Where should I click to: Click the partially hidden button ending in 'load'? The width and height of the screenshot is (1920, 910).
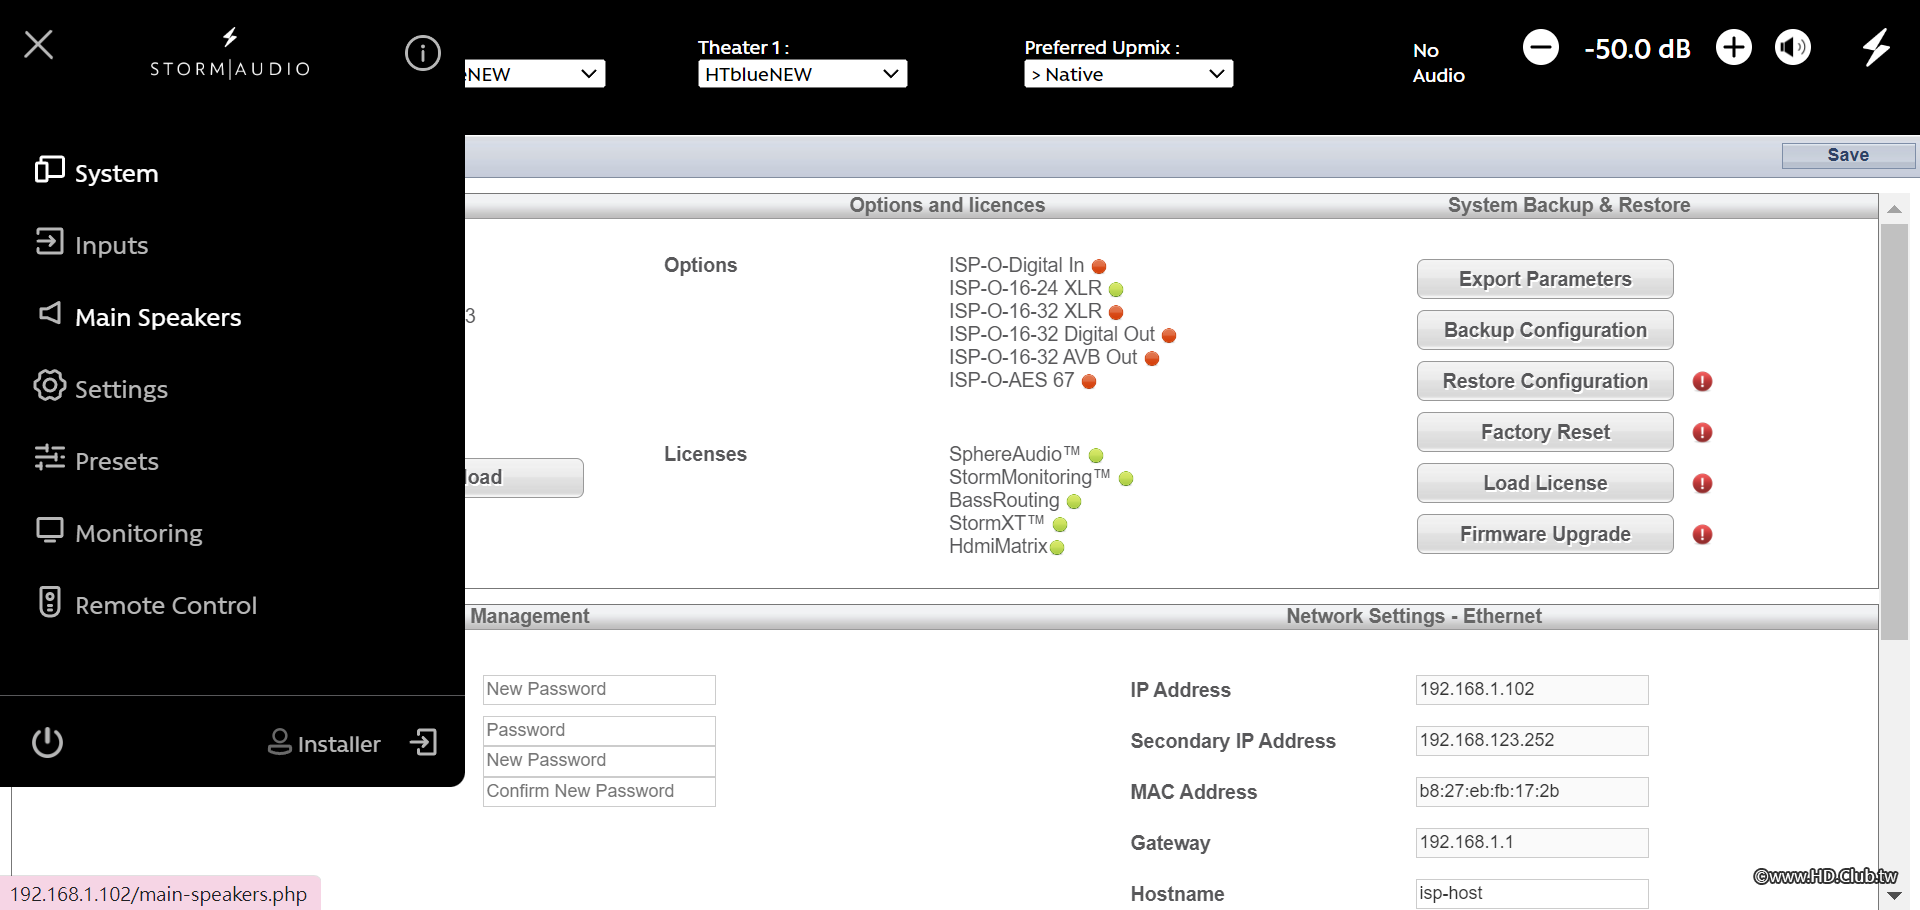(x=524, y=477)
